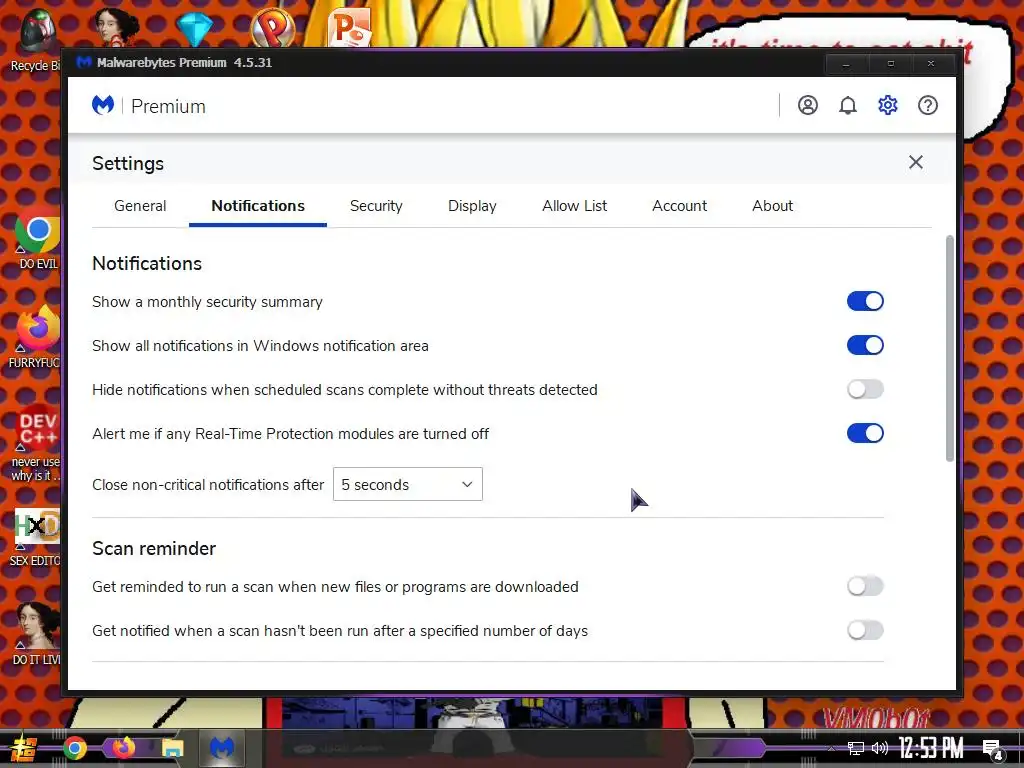Switch to the Account tab
The width and height of the screenshot is (1024, 768).
click(x=679, y=206)
